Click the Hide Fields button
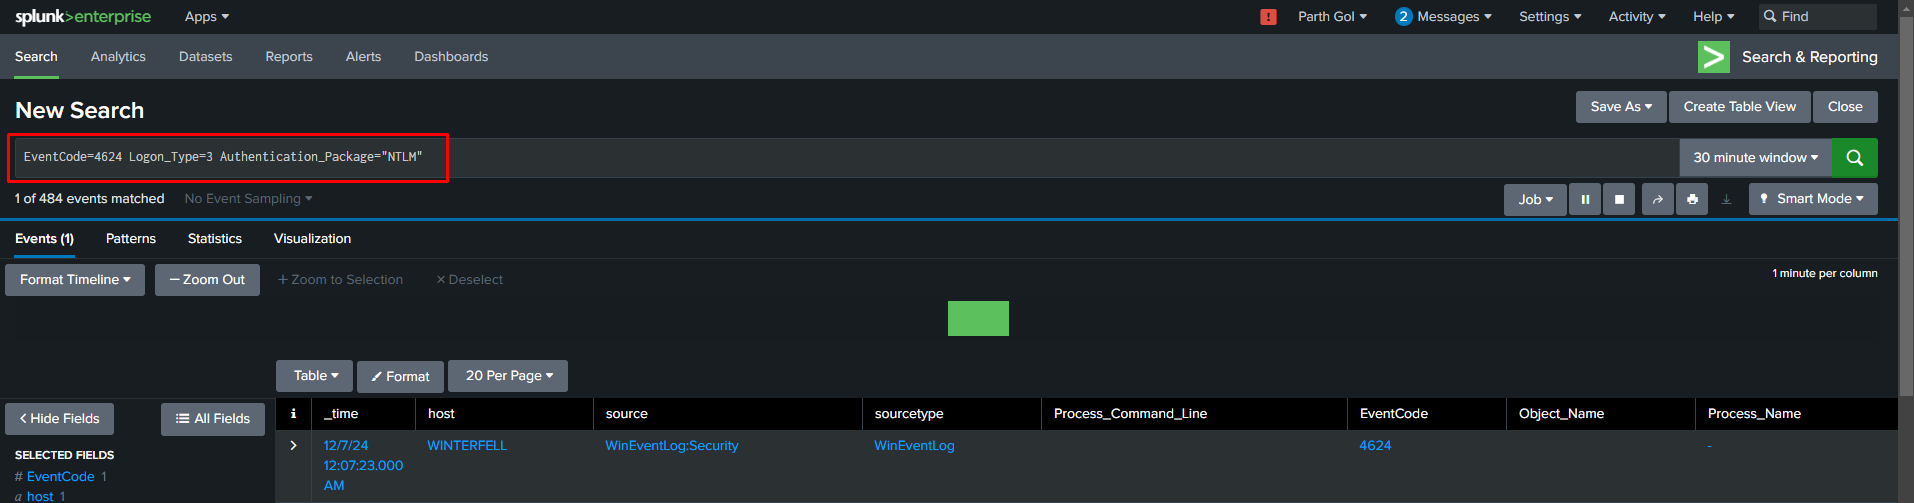1914x503 pixels. pyautogui.click(x=59, y=419)
